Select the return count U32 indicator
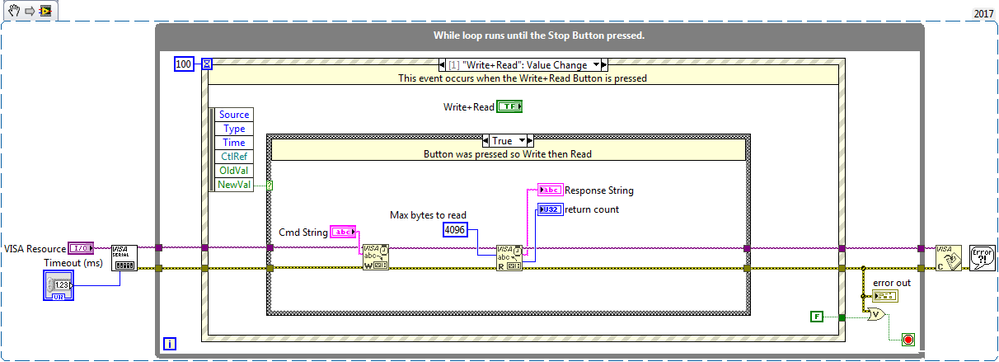Viewport: 999px width, 362px height. (550, 209)
